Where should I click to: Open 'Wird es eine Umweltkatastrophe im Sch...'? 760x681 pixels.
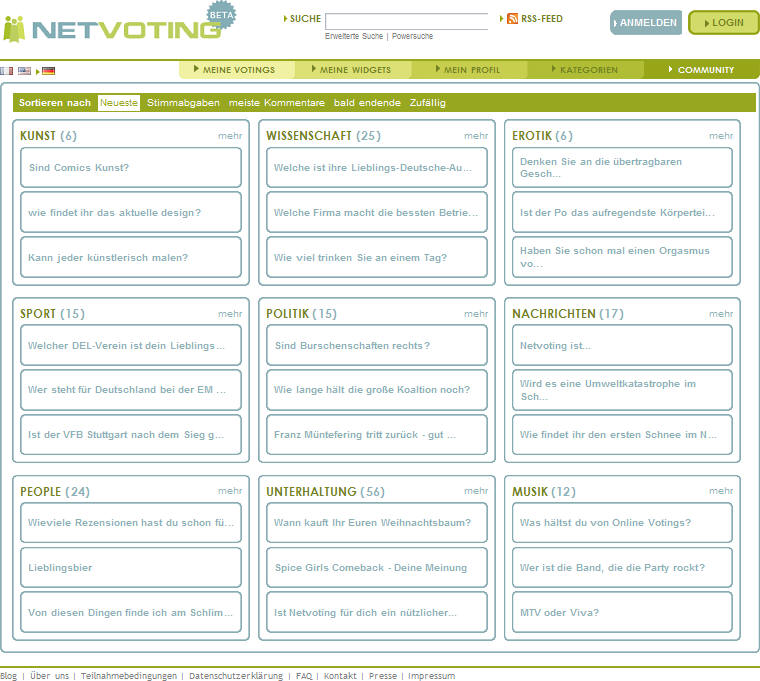(x=622, y=390)
